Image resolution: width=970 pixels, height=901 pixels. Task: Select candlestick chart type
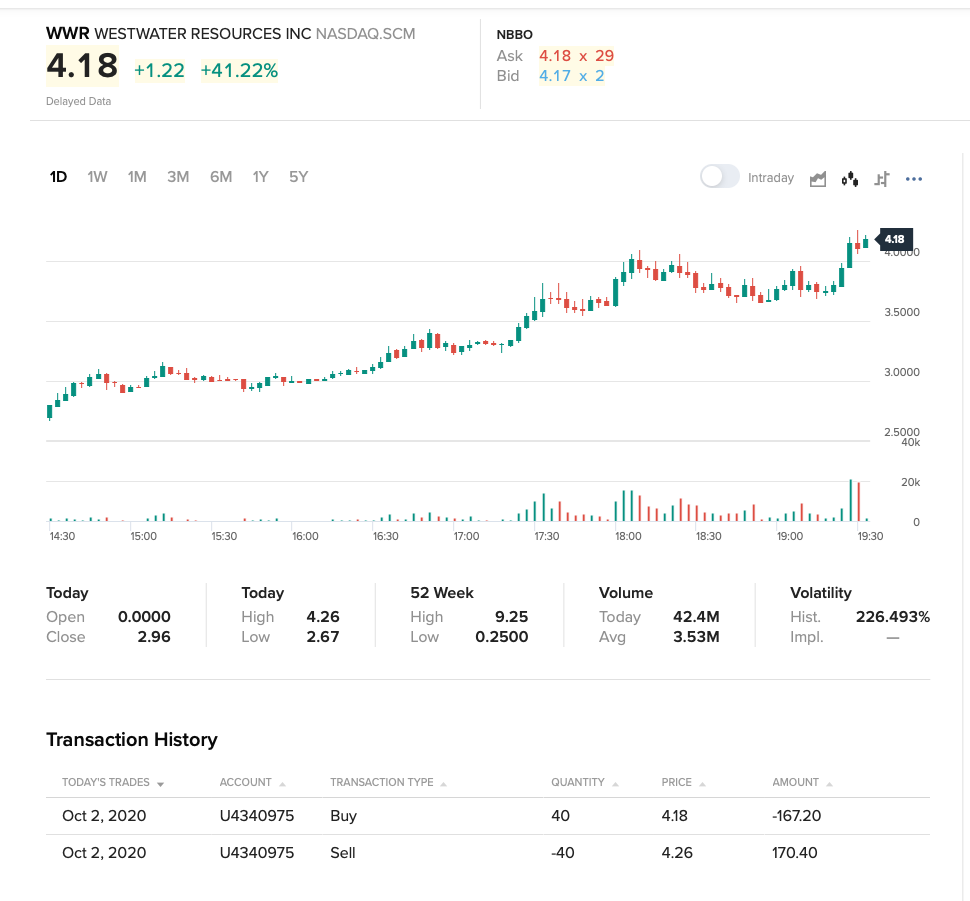coord(850,179)
